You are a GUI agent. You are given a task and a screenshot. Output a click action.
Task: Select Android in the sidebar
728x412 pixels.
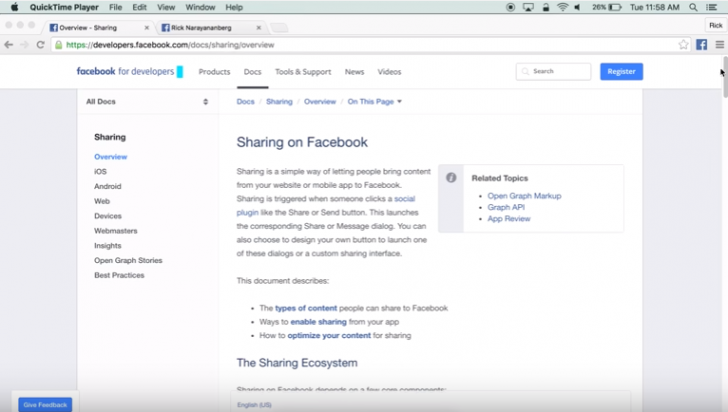[x=108, y=186]
